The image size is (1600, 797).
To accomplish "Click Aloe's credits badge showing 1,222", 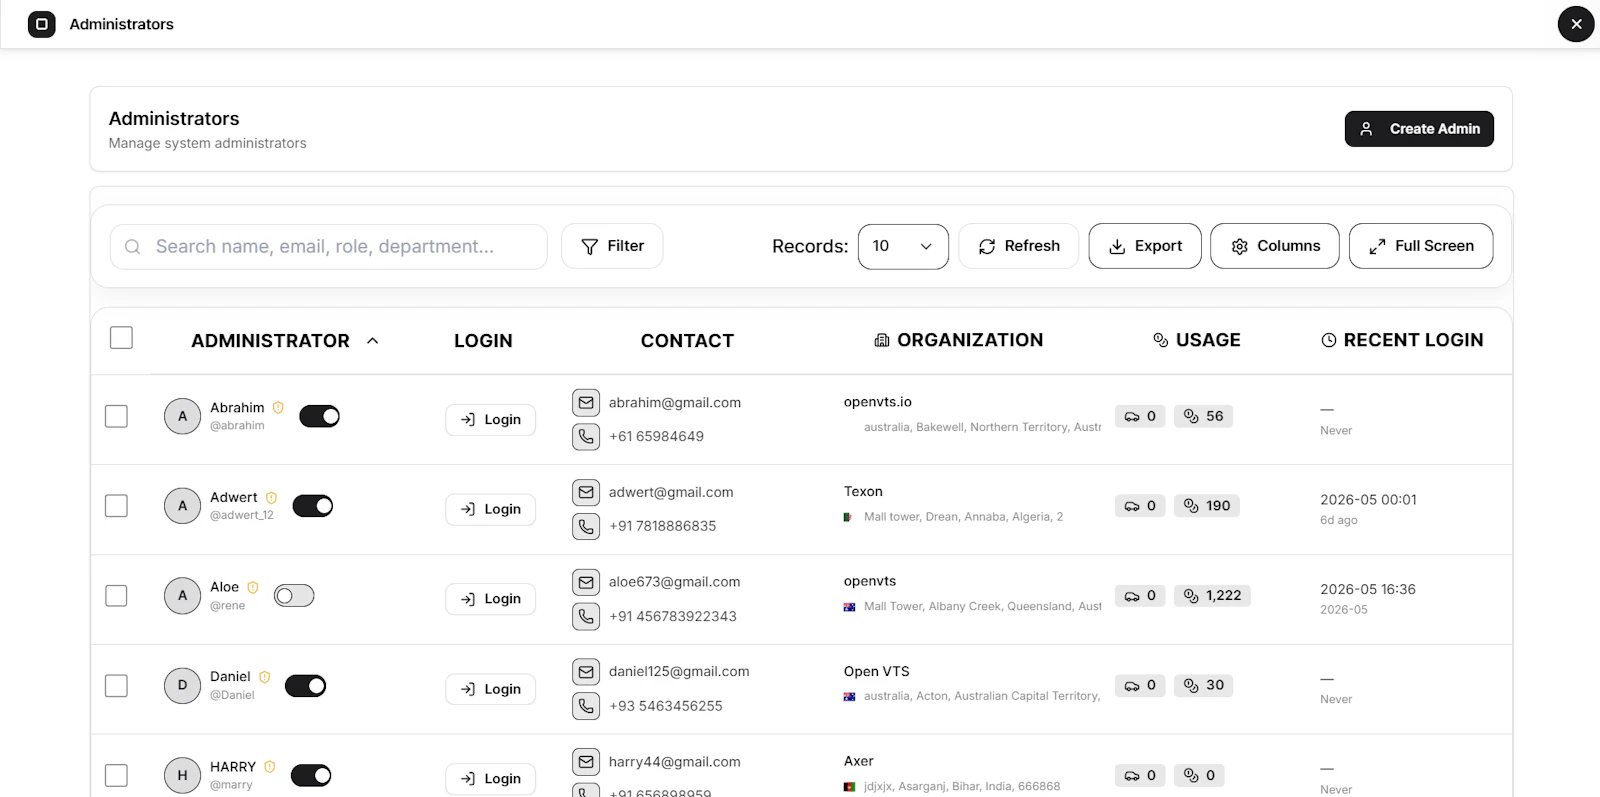I will [1212, 596].
